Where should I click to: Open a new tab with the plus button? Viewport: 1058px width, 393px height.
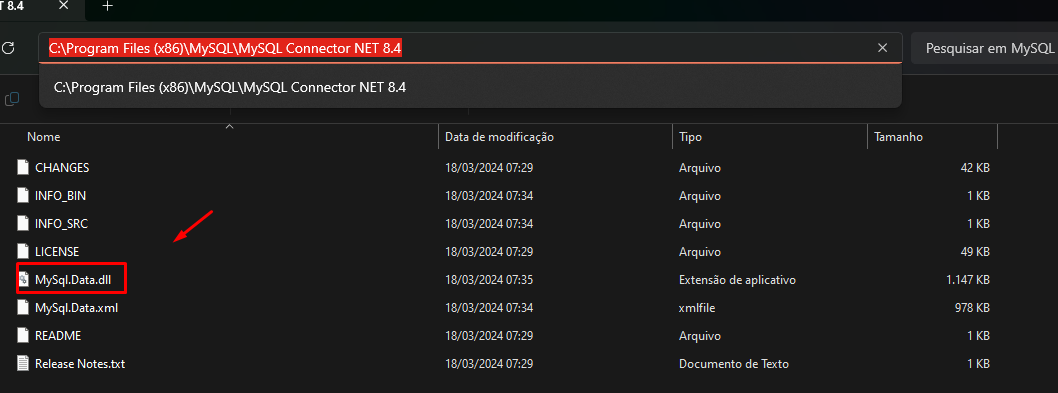tap(107, 6)
